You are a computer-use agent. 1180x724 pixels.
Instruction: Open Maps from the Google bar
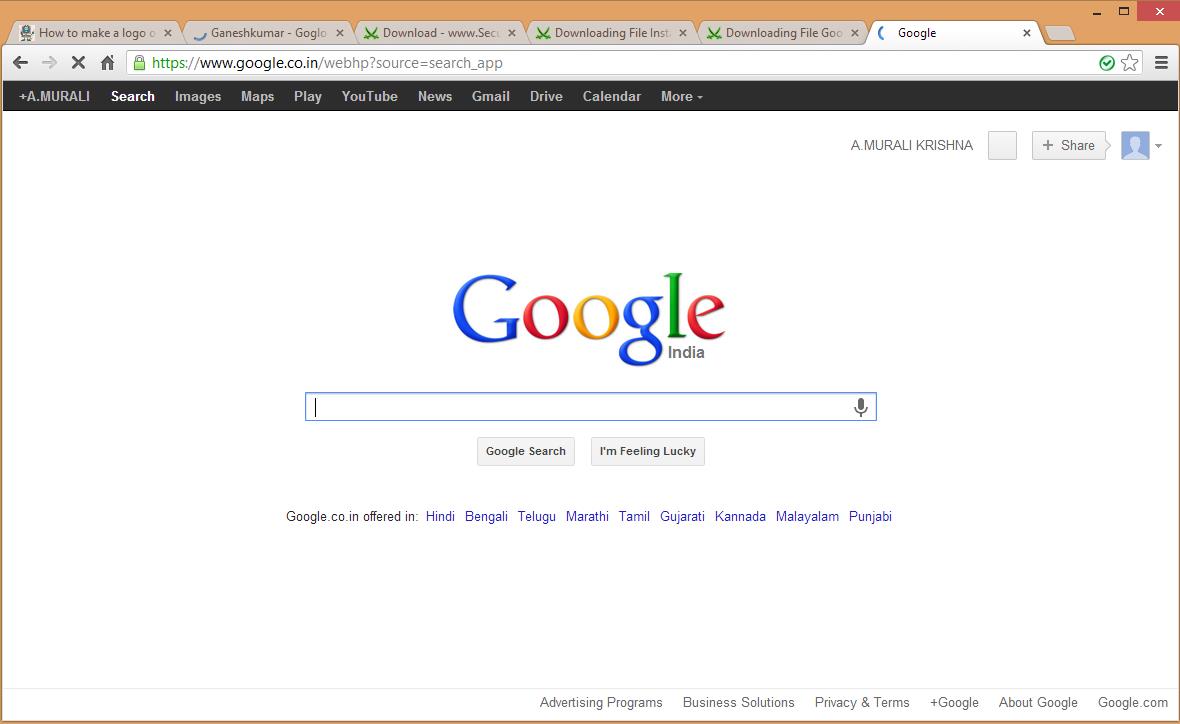pyautogui.click(x=257, y=96)
